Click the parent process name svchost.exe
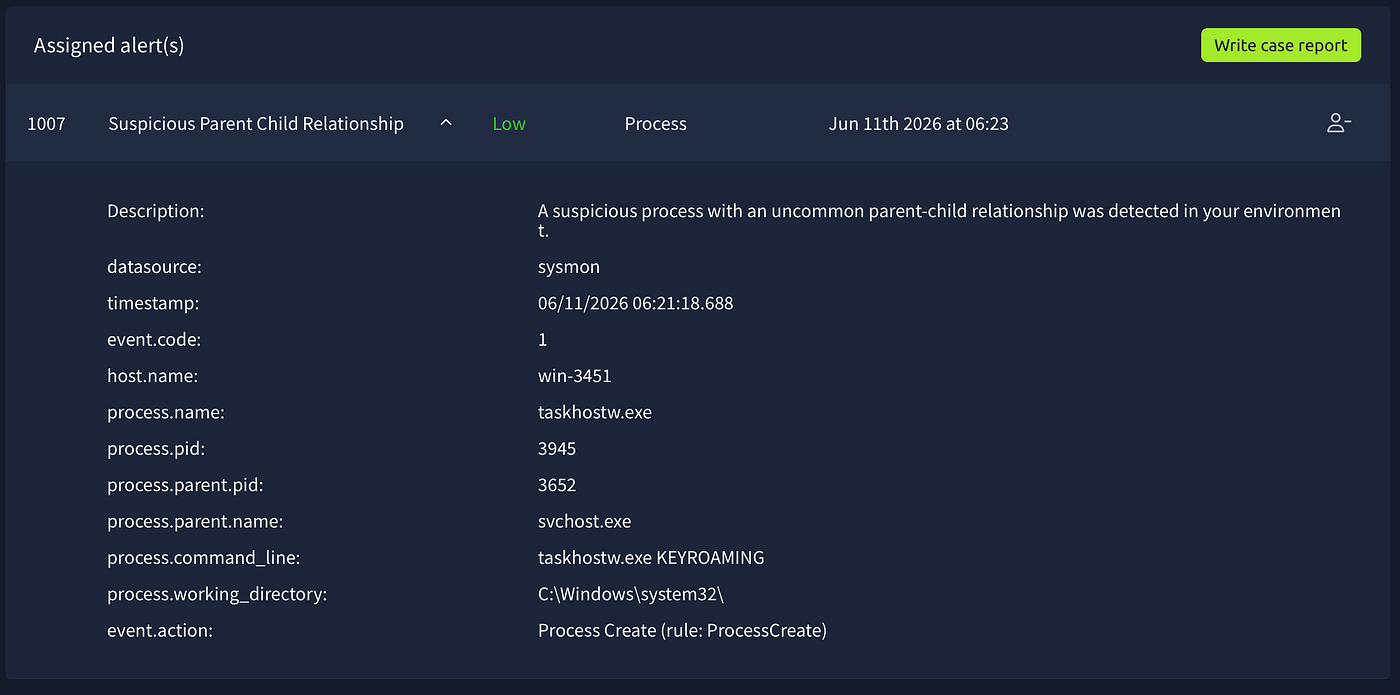Screen dimensions: 1400x695 [585, 521]
